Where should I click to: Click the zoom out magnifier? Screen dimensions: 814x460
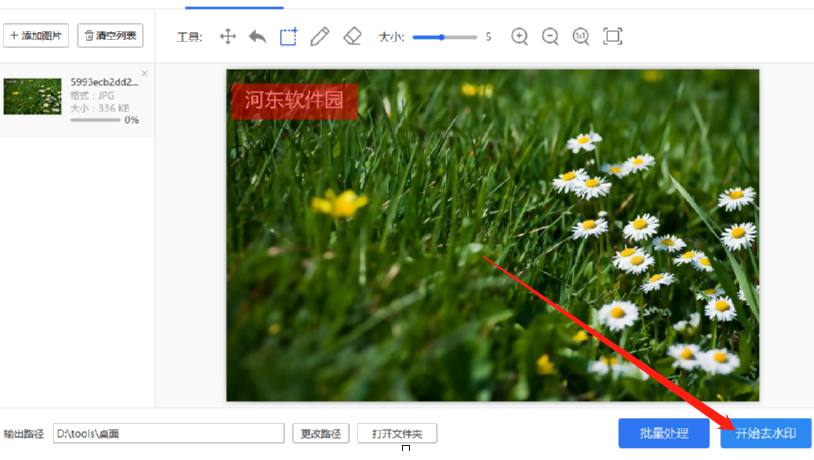click(550, 37)
